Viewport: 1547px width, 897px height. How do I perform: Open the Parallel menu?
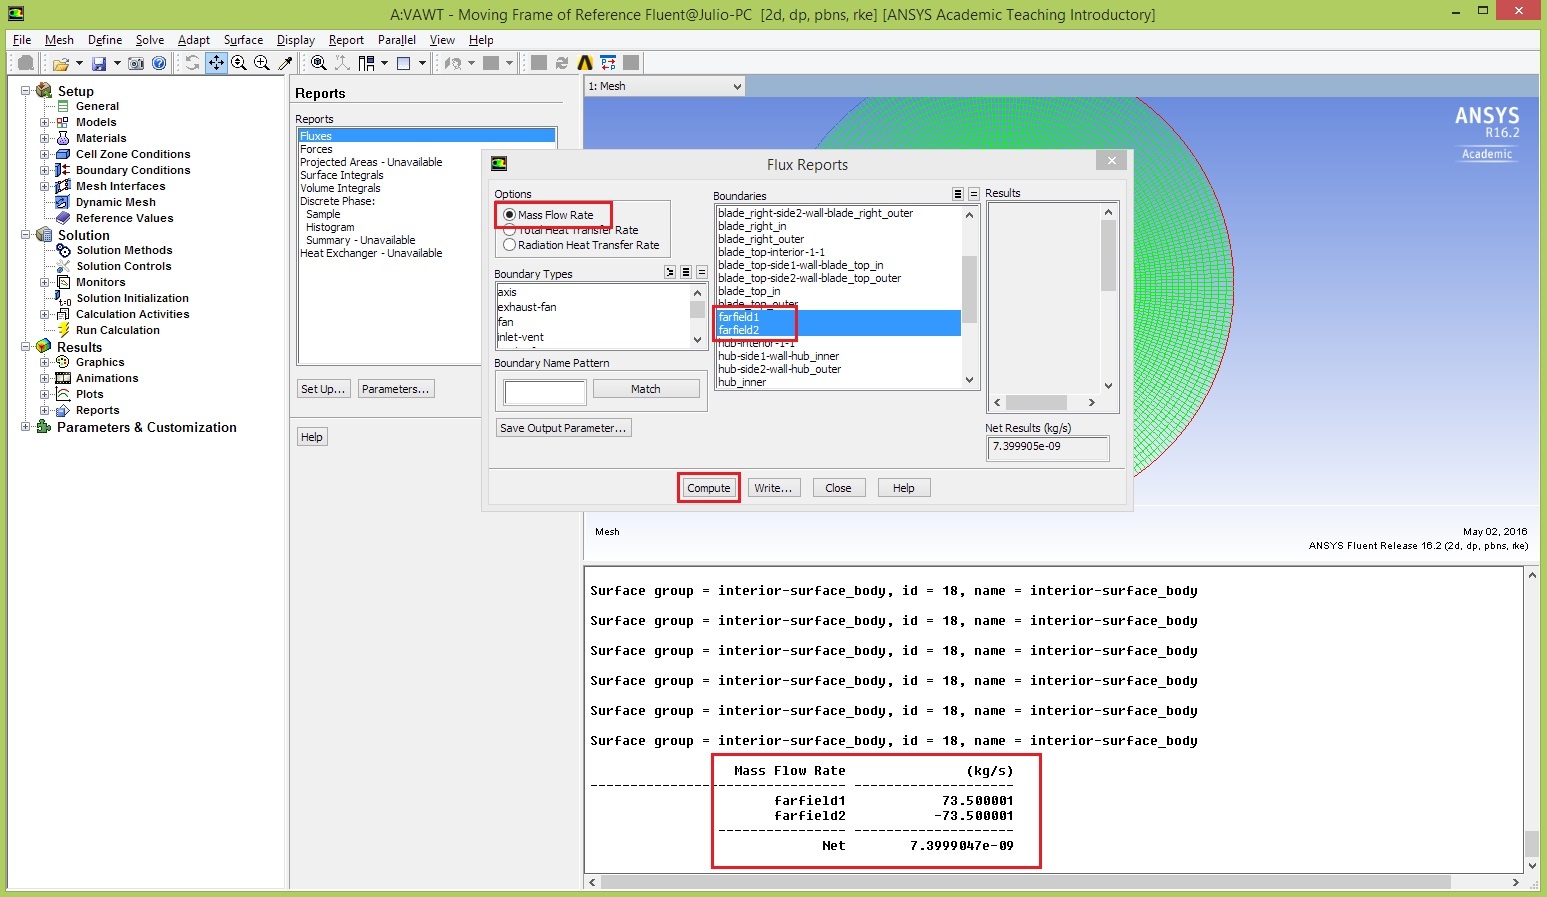397,40
